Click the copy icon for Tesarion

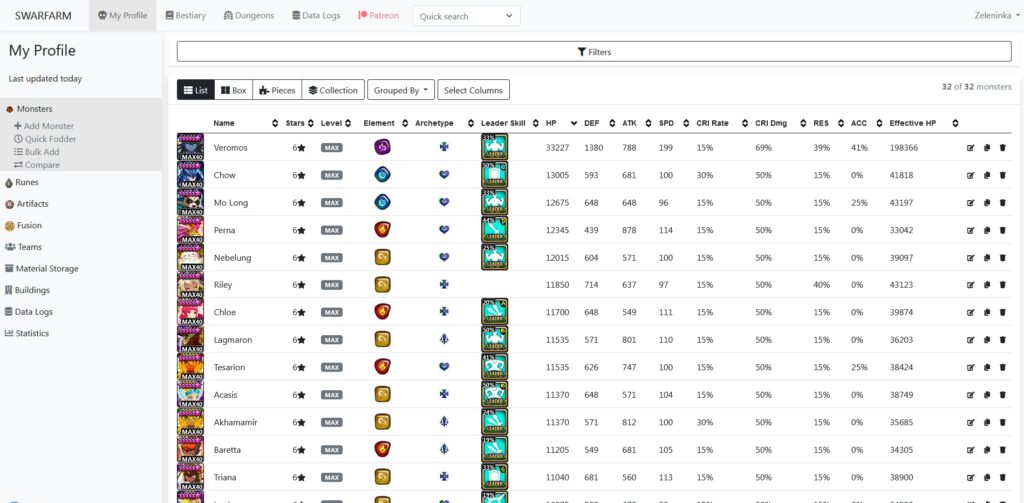tap(987, 367)
